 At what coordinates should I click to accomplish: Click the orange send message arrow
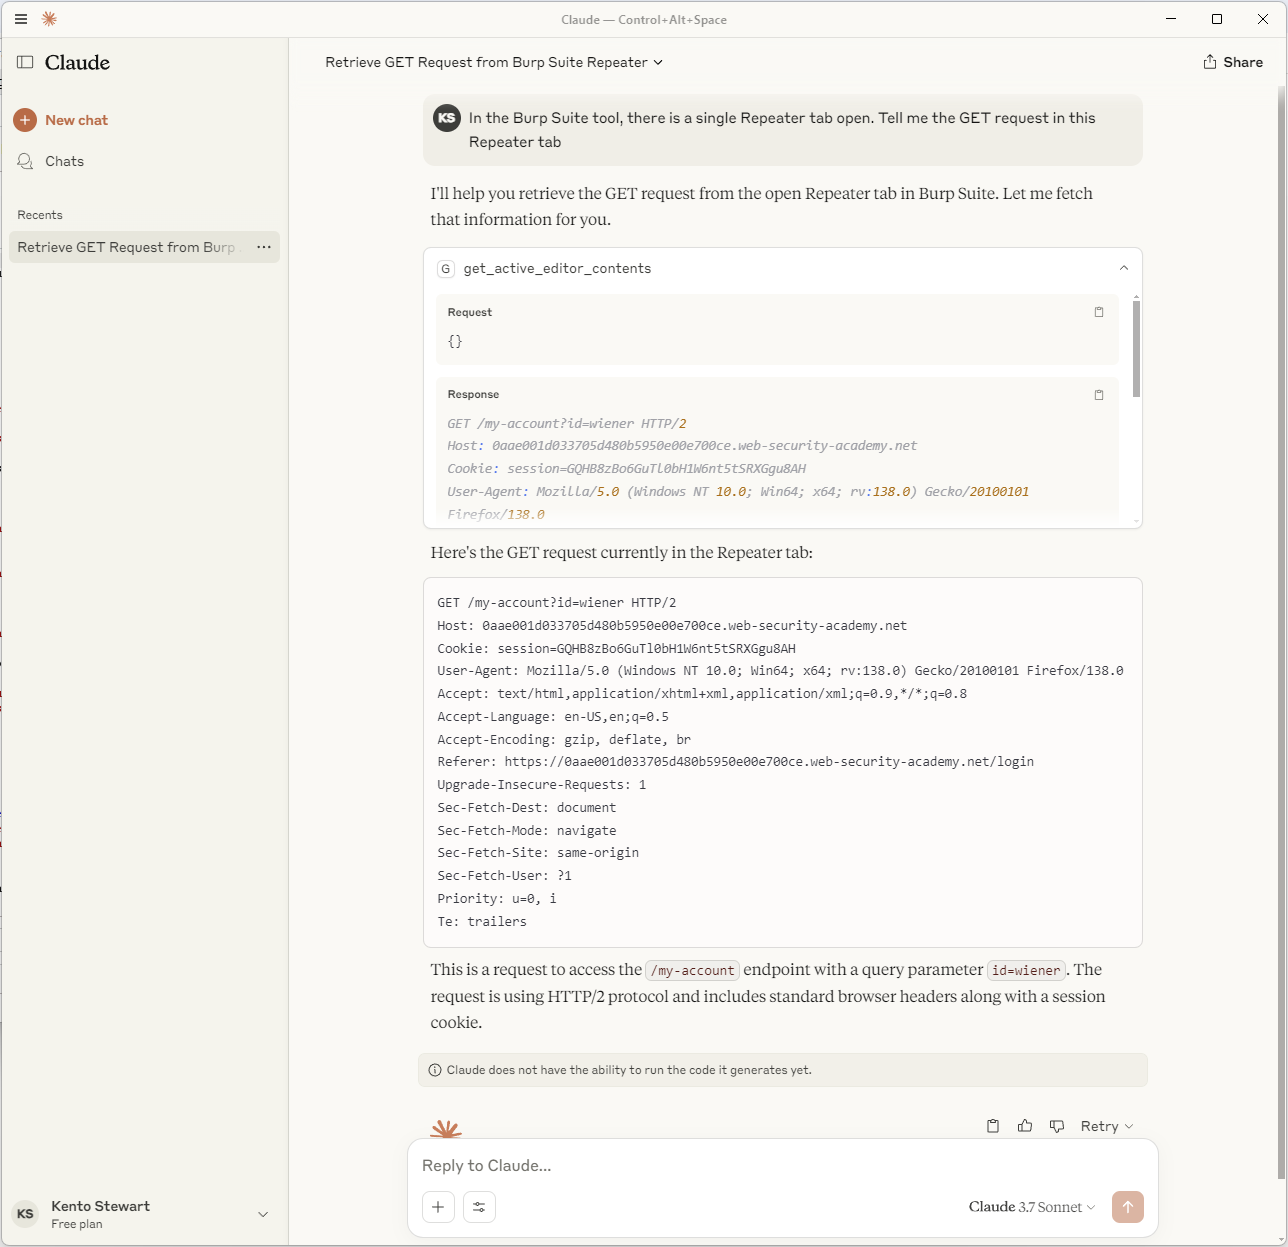[x=1128, y=1207]
